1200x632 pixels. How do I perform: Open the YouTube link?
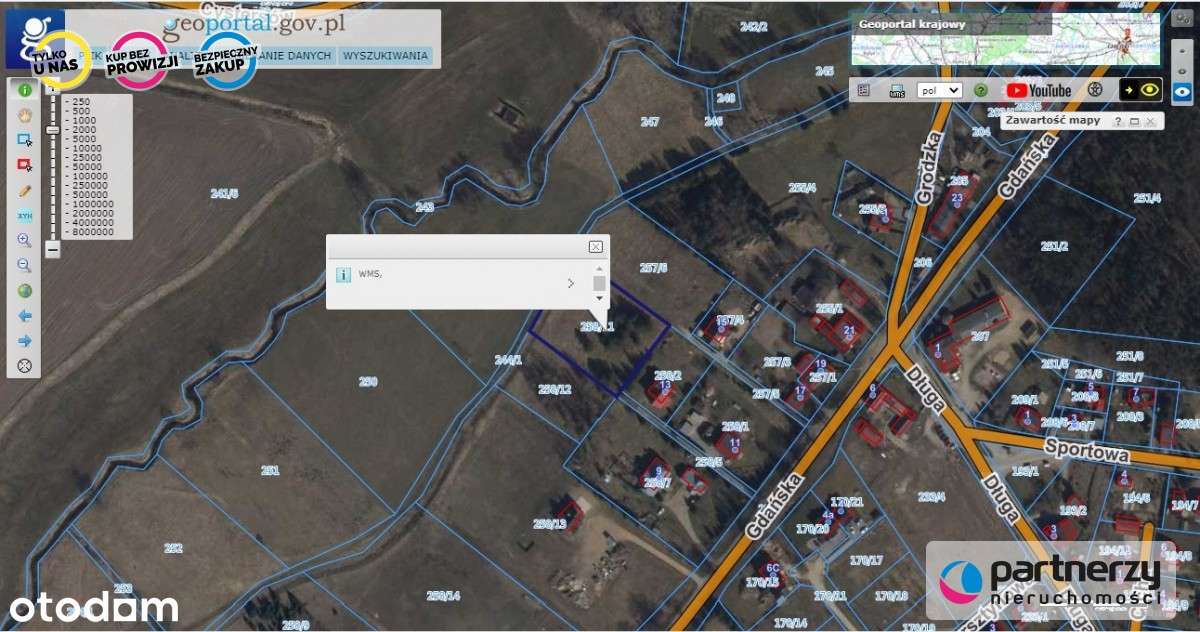(1039, 90)
